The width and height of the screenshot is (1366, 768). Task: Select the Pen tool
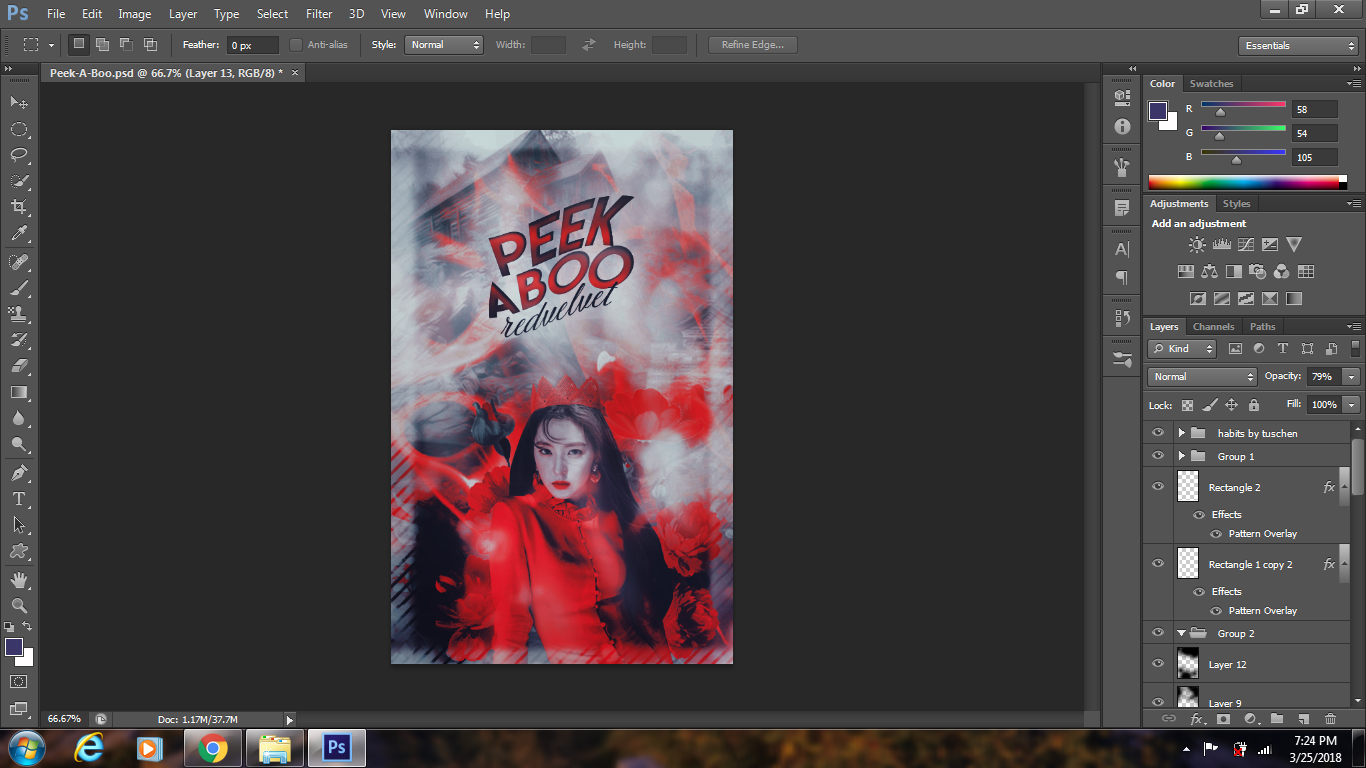[x=18, y=472]
